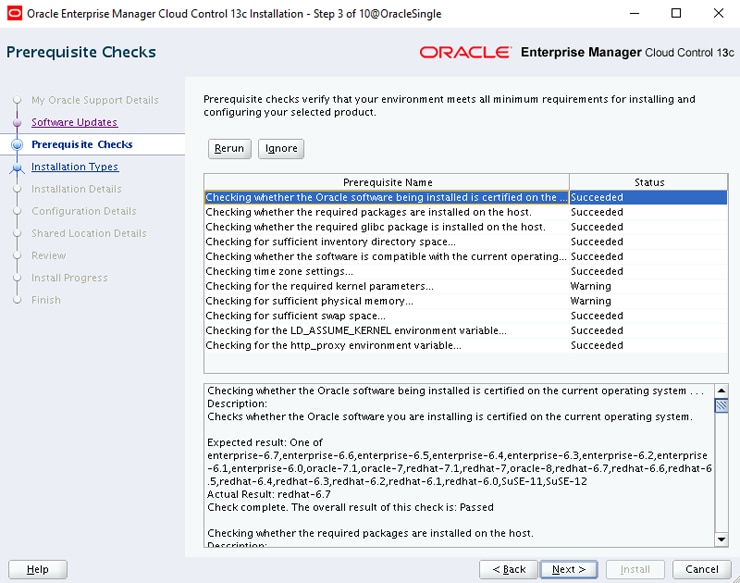This screenshot has height=583, width=740.
Task: Minimize the installer window
Action: pyautogui.click(x=635, y=13)
